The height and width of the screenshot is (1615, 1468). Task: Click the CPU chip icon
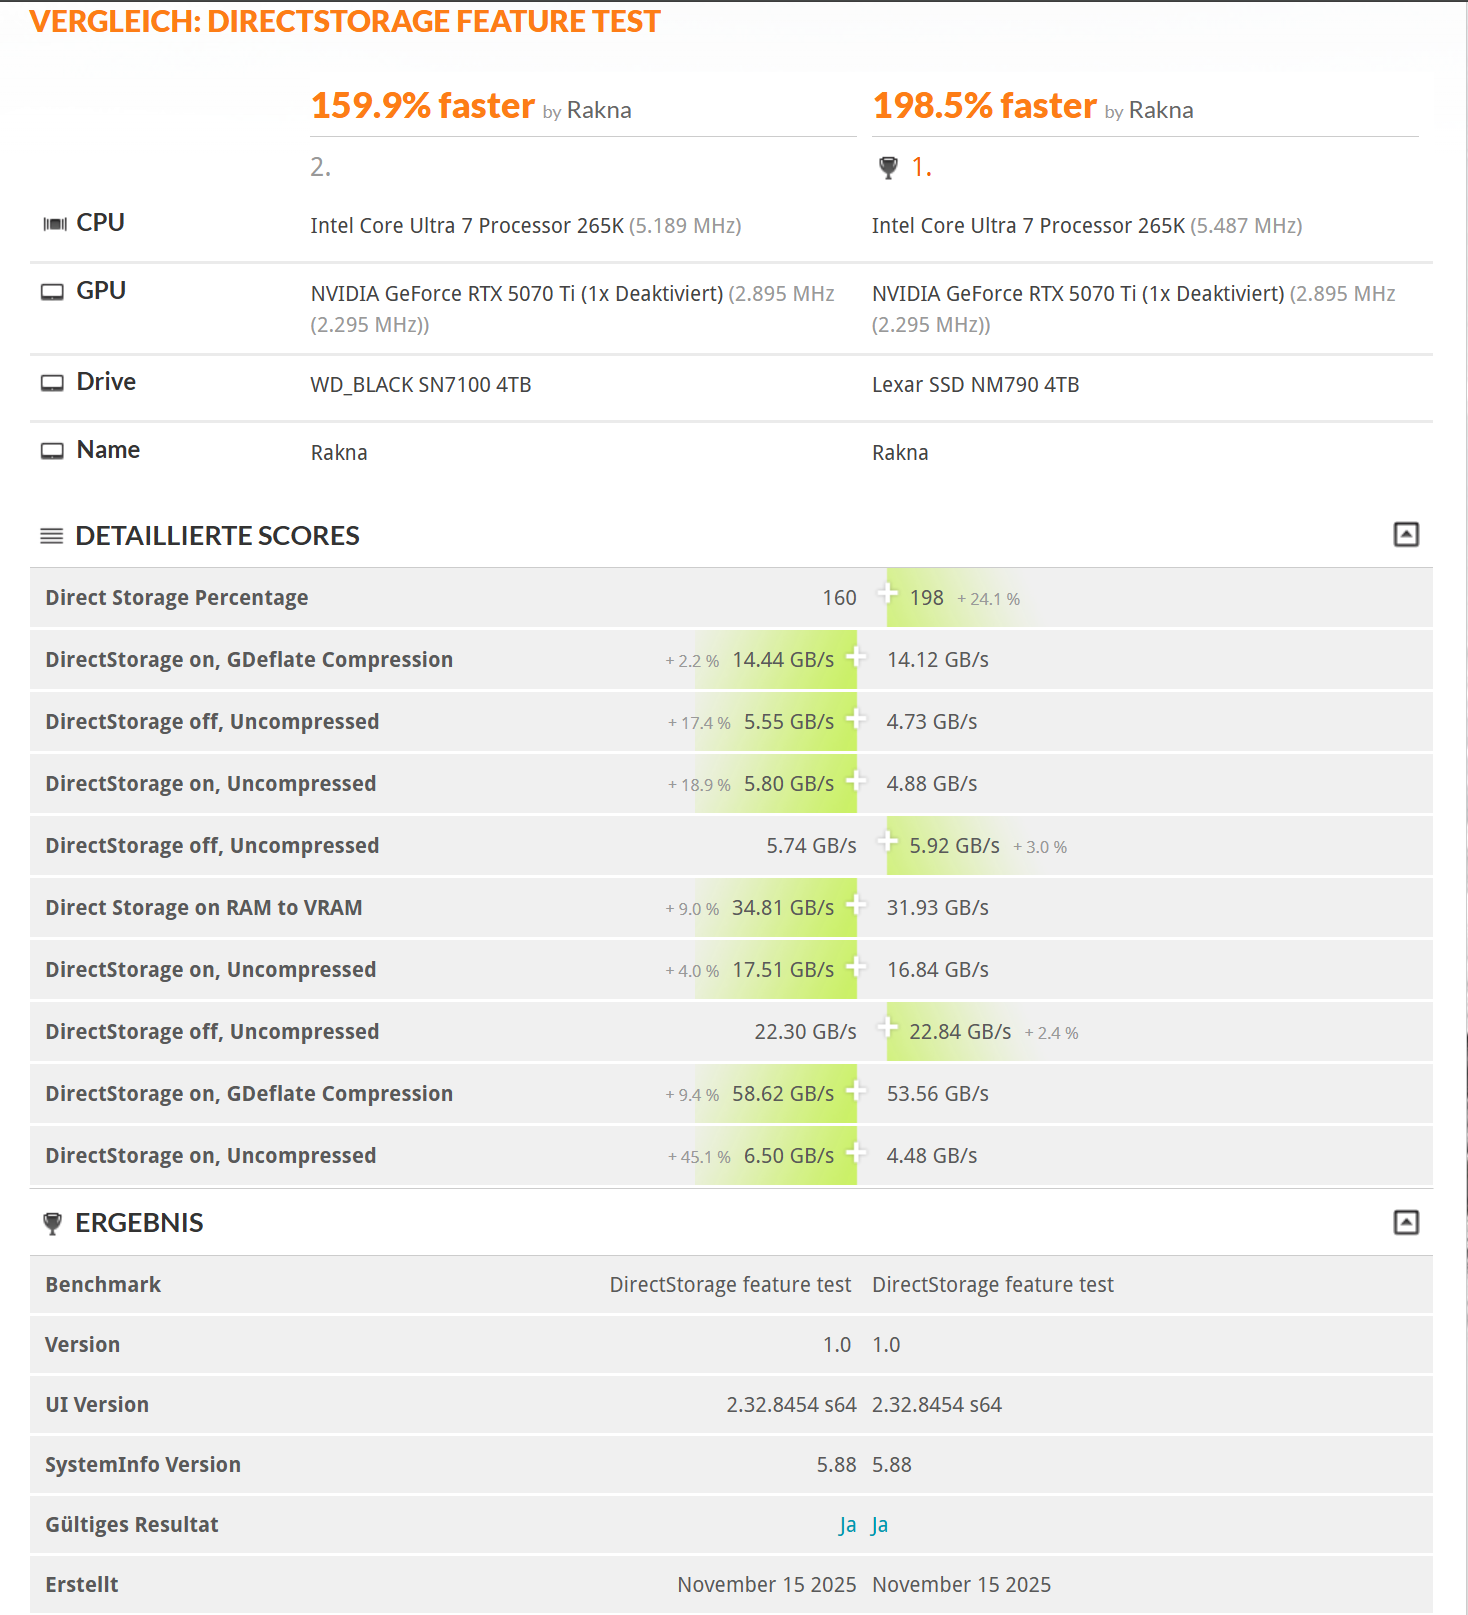coord(54,224)
